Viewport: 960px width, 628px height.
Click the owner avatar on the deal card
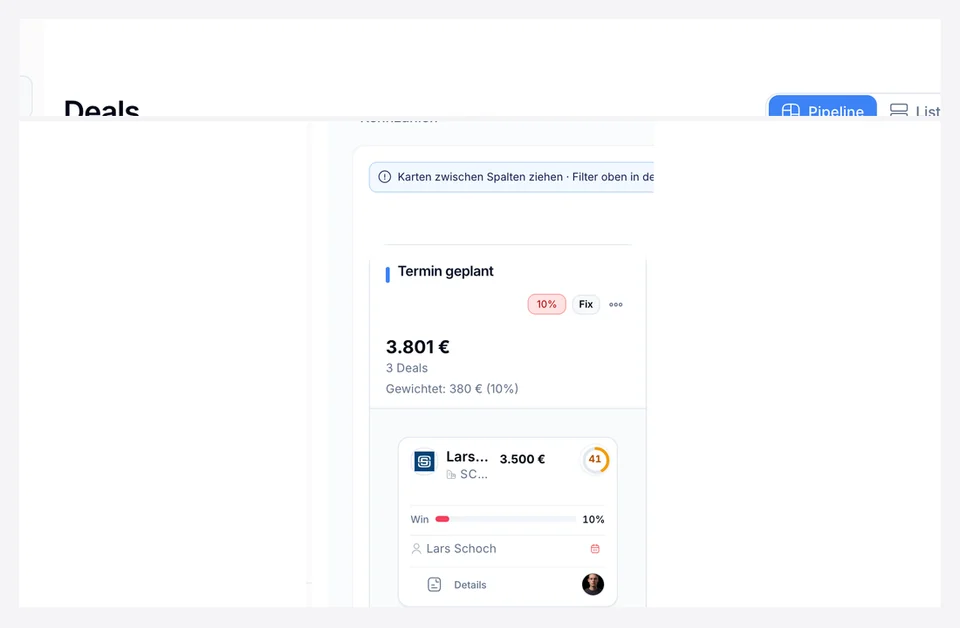(x=593, y=585)
